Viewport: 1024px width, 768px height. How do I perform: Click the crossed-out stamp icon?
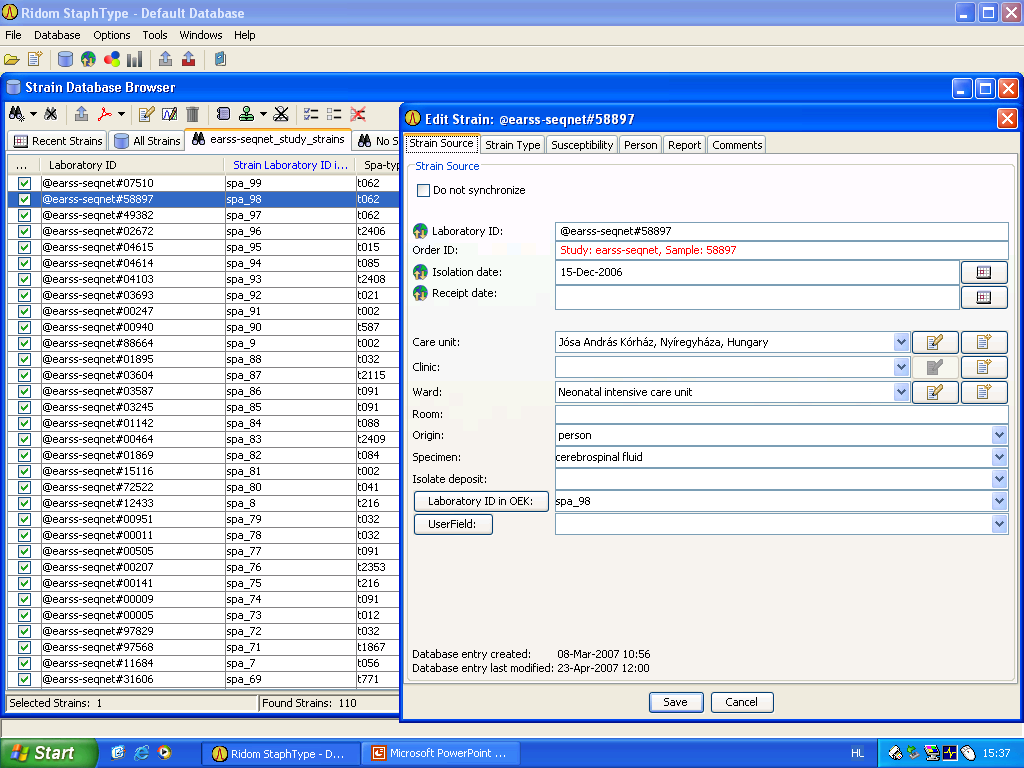281,114
